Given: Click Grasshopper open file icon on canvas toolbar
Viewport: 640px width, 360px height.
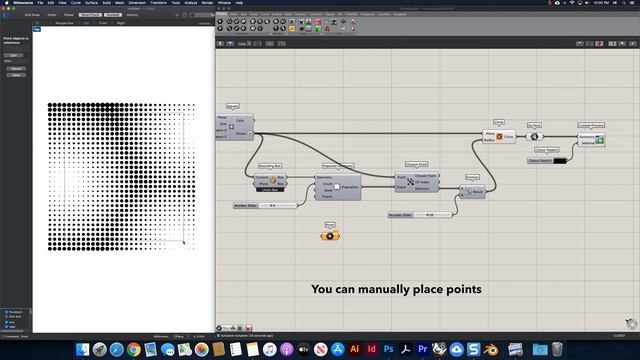Looking at the screenshot, I should tap(220, 43).
